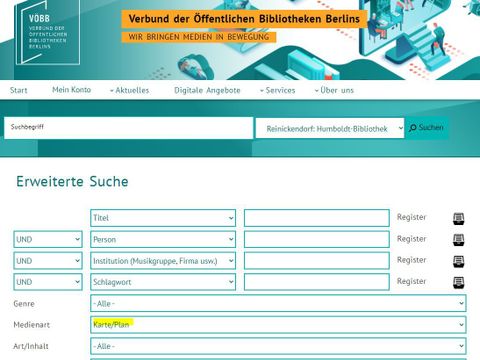
Task: Click the Suchbegriff search field
Action: [129, 128]
